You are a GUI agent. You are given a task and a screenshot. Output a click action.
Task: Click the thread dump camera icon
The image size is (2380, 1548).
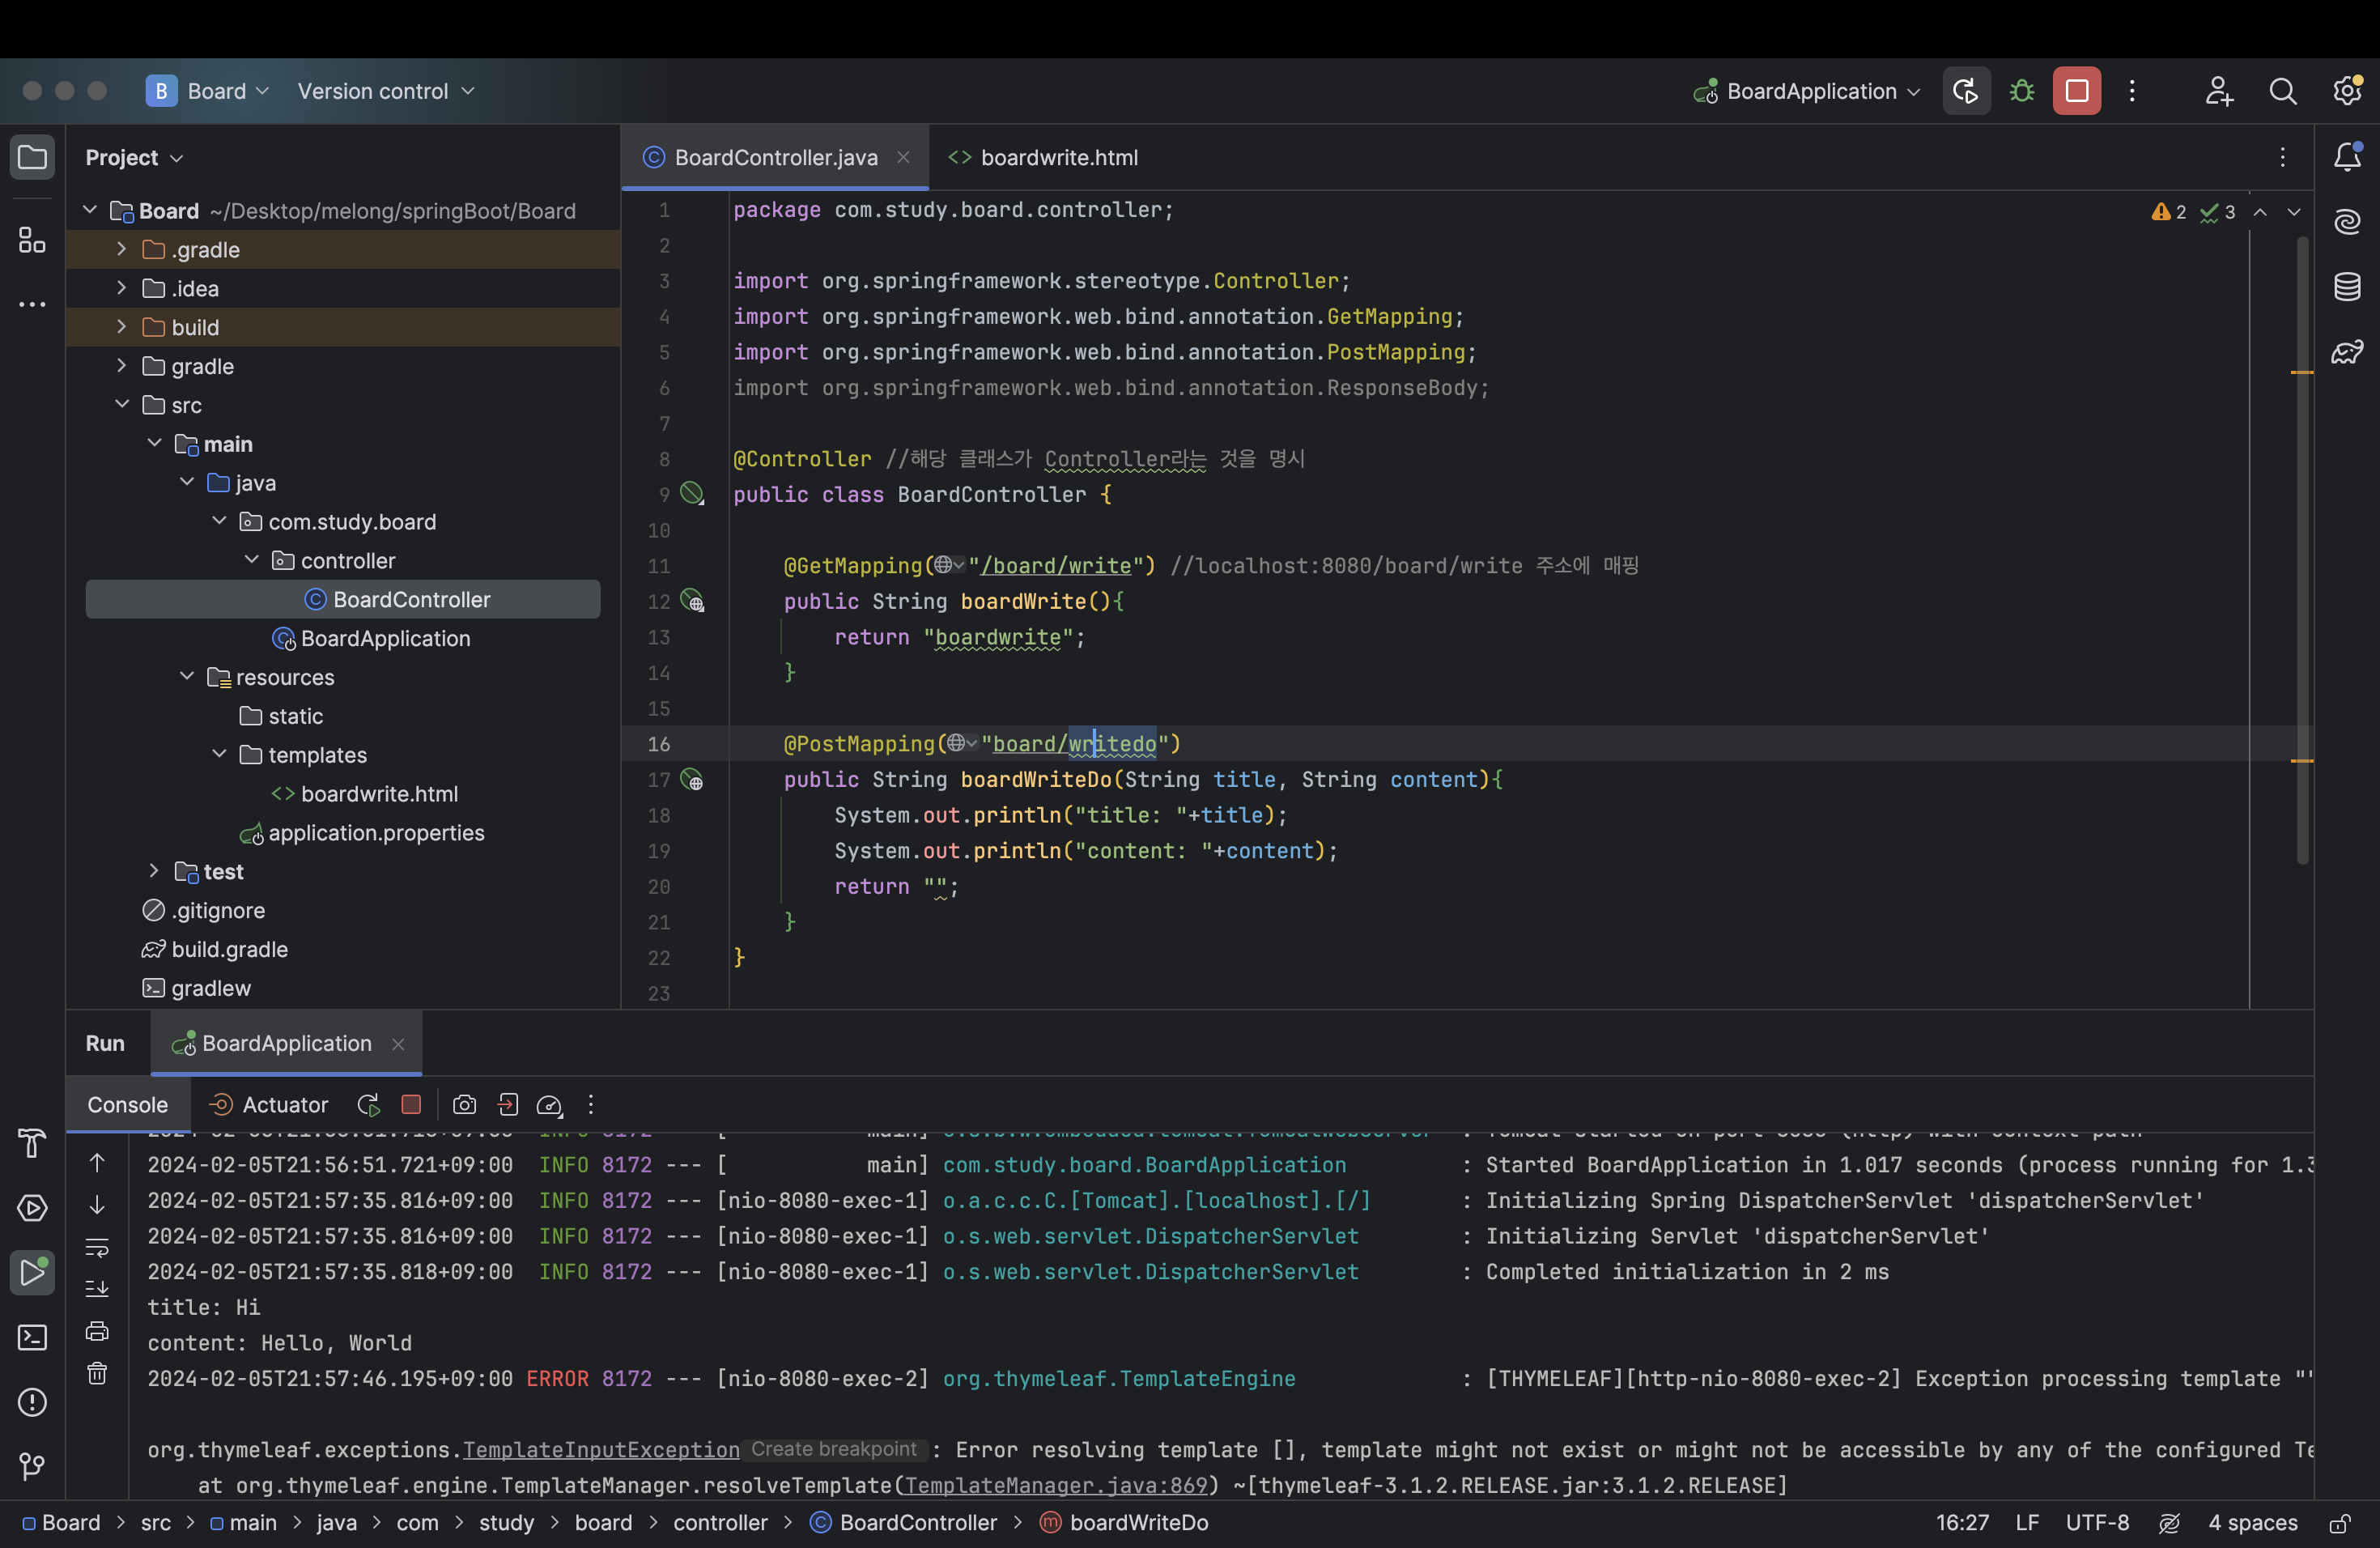pos(464,1104)
